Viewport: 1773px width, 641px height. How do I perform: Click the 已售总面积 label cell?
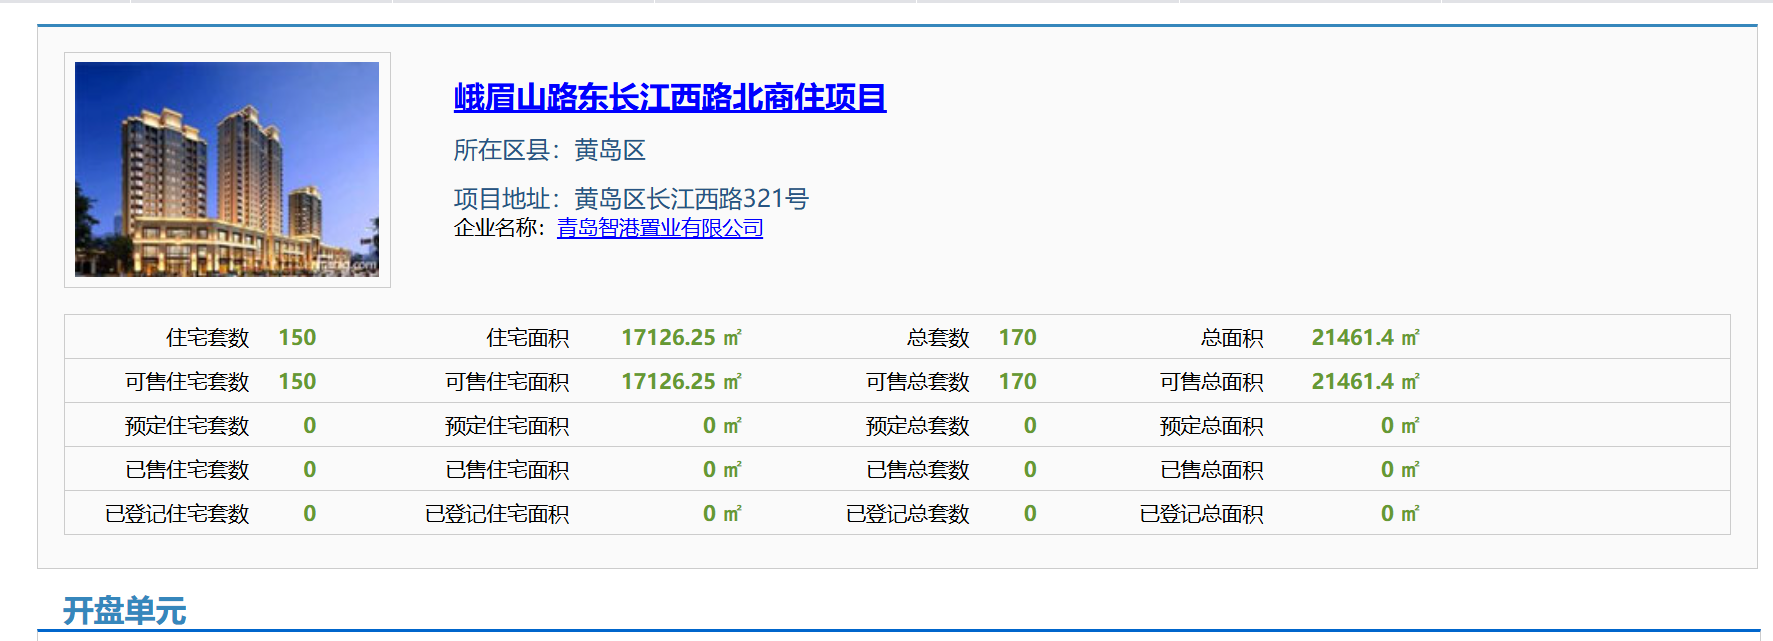click(1212, 470)
